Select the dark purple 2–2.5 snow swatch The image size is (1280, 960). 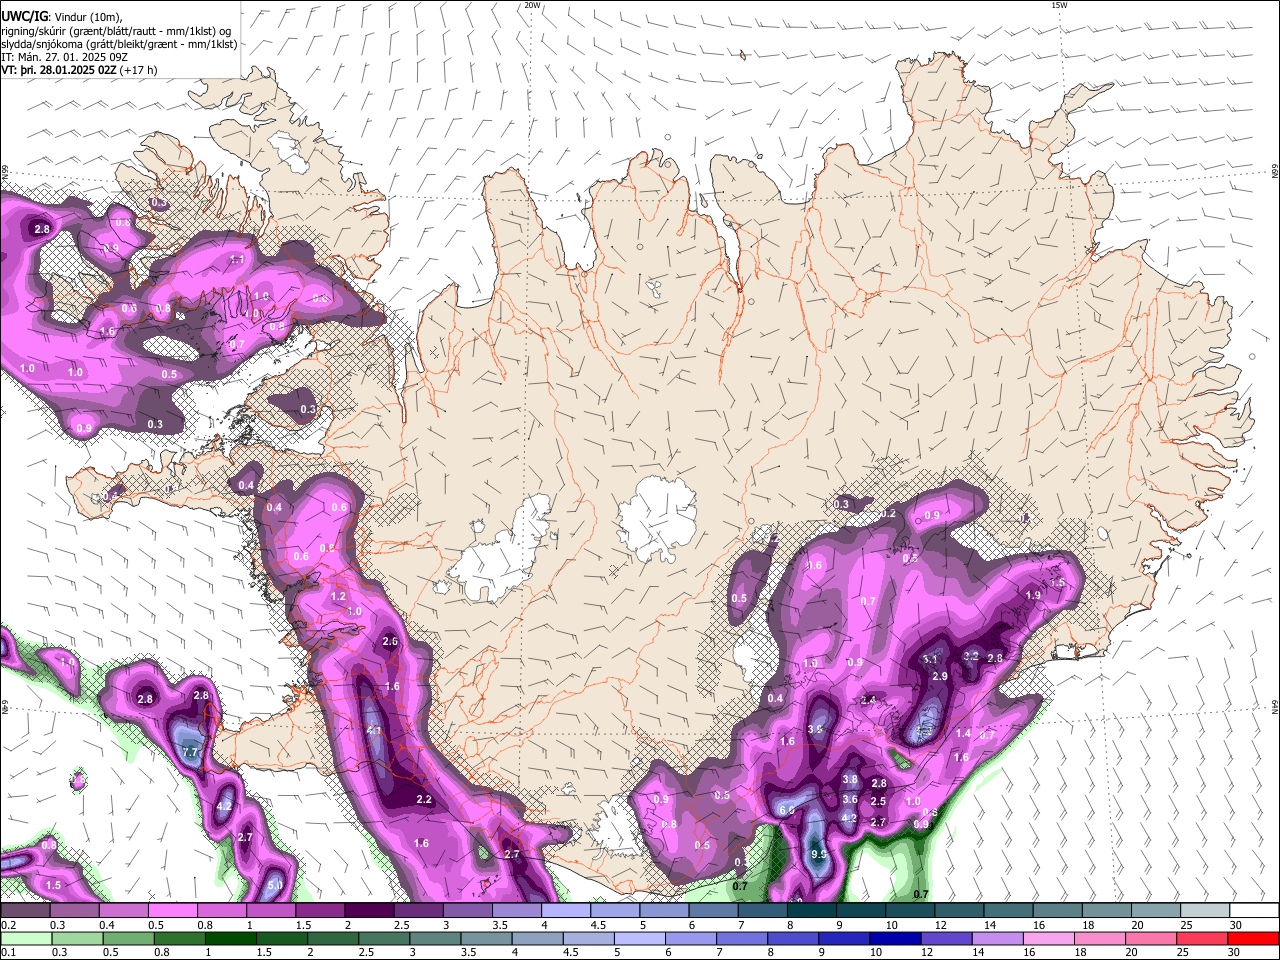click(x=369, y=911)
